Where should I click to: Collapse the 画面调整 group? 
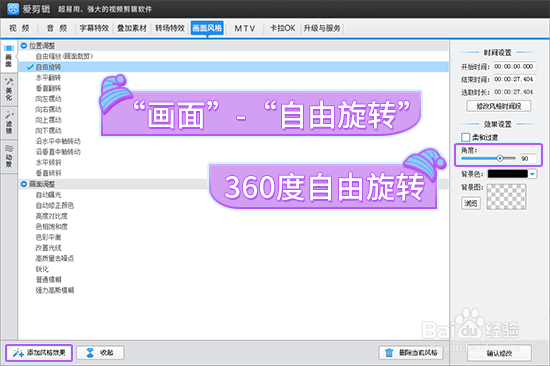[24, 184]
